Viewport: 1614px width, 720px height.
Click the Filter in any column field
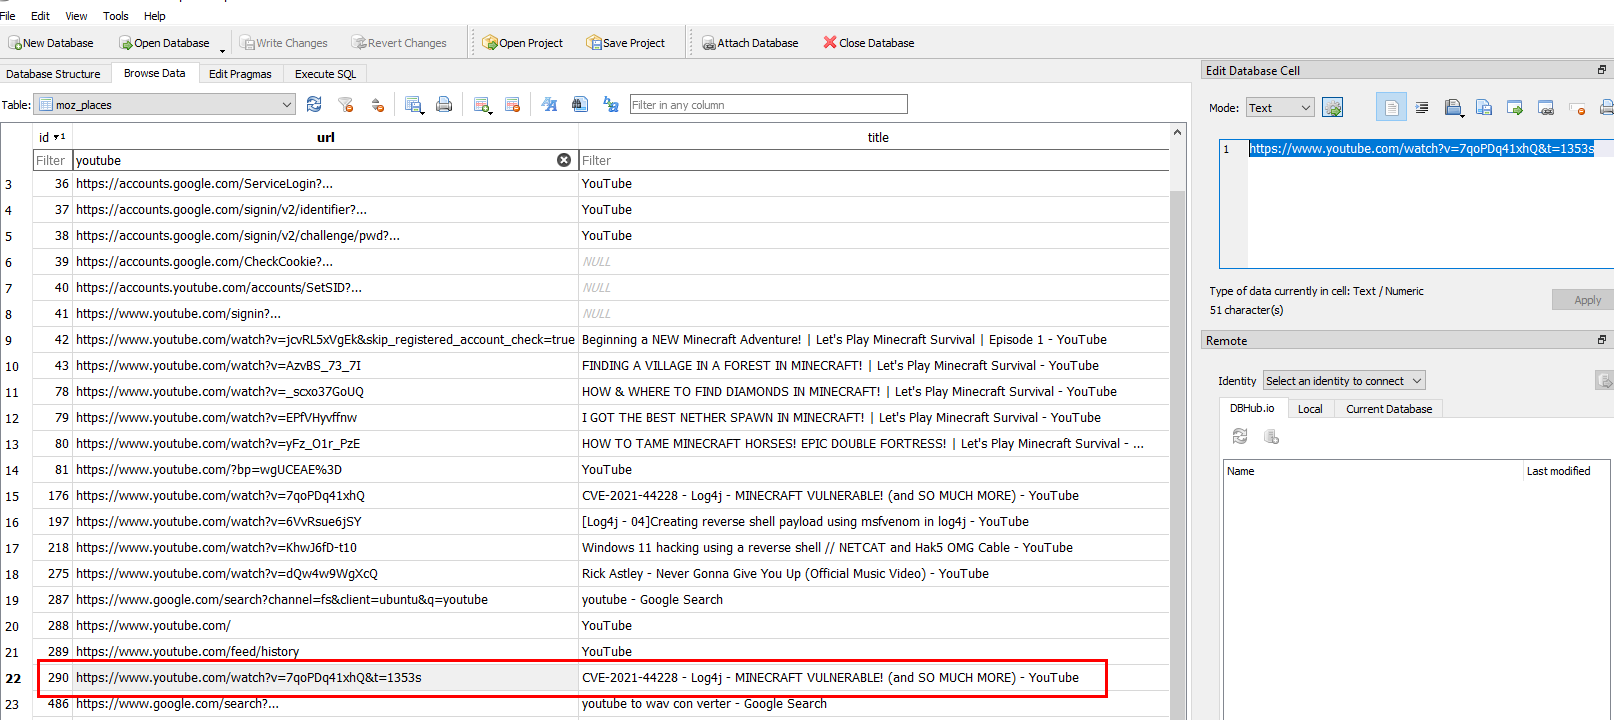point(768,104)
